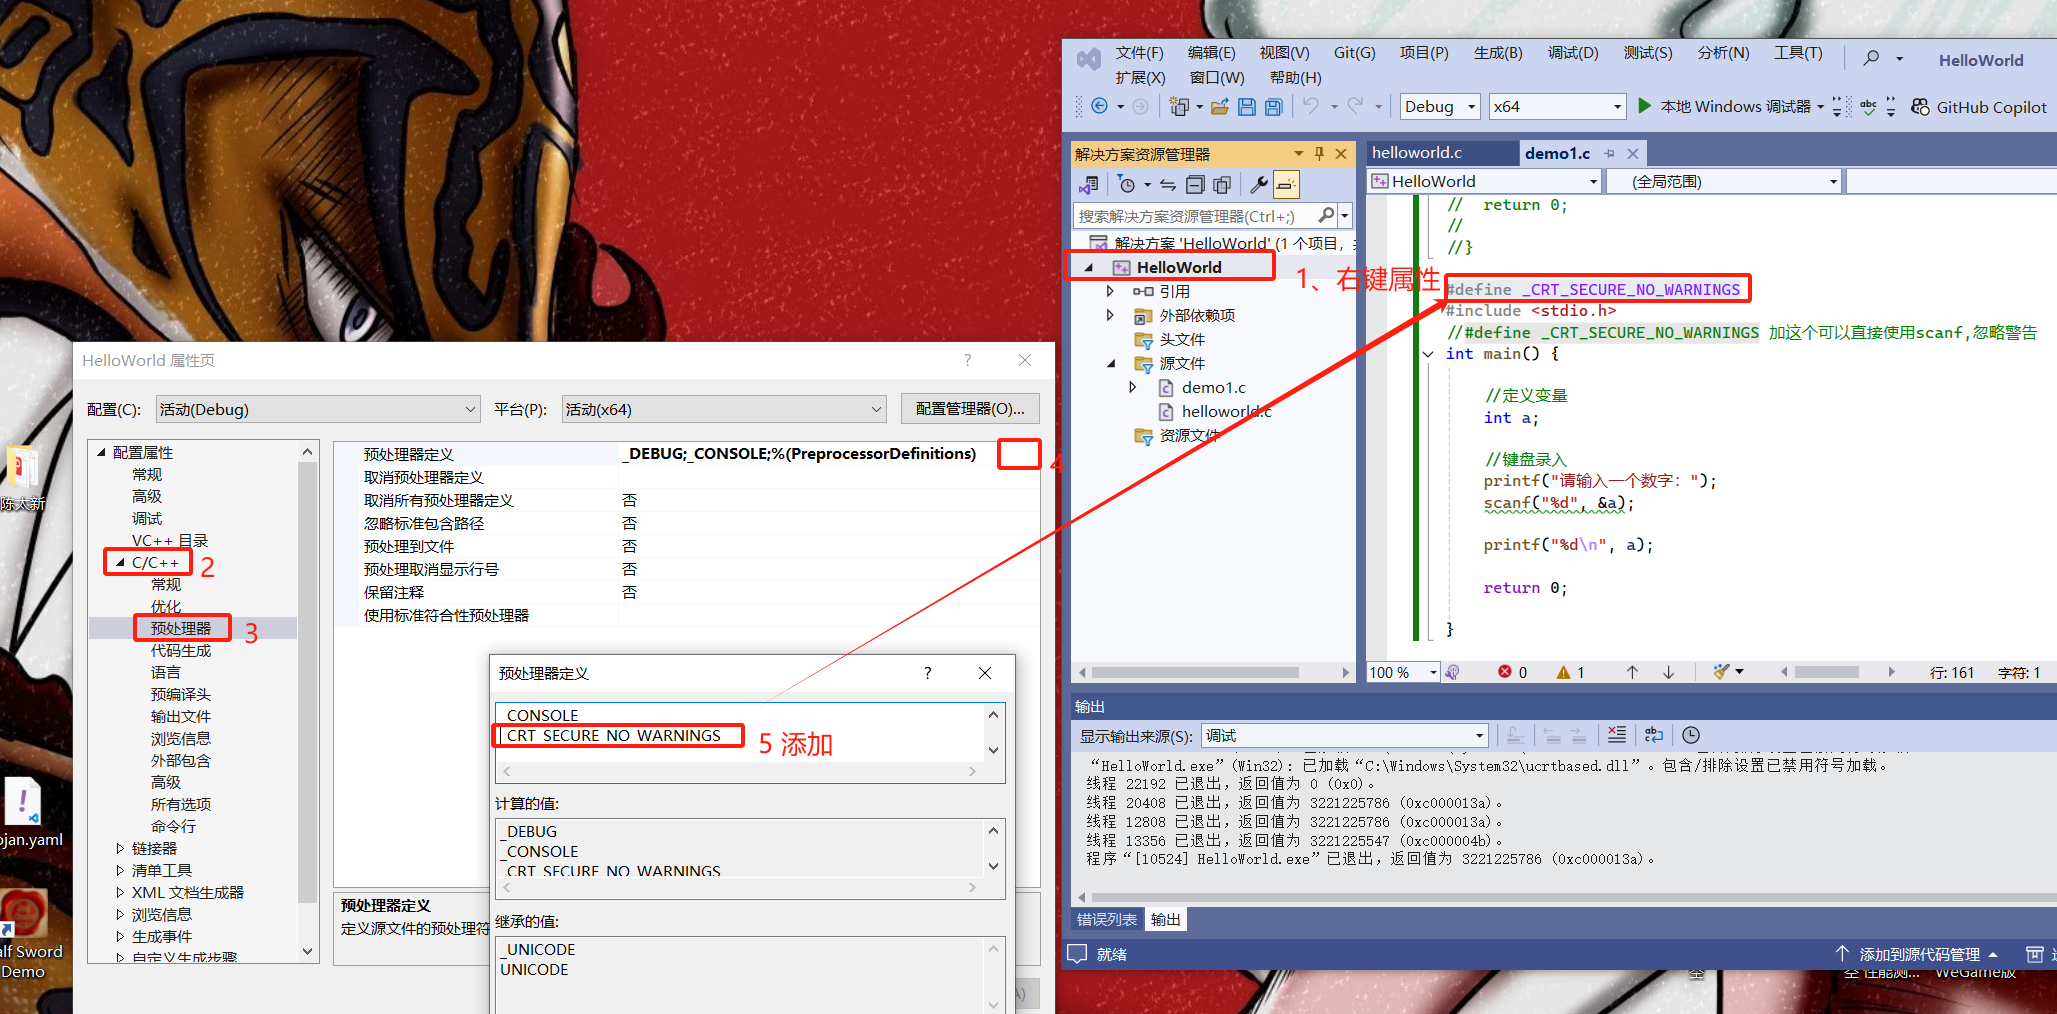Open the 平台 活动(x64) dropdown in property page
Viewport: 2057px width, 1014px height.
tap(724, 409)
